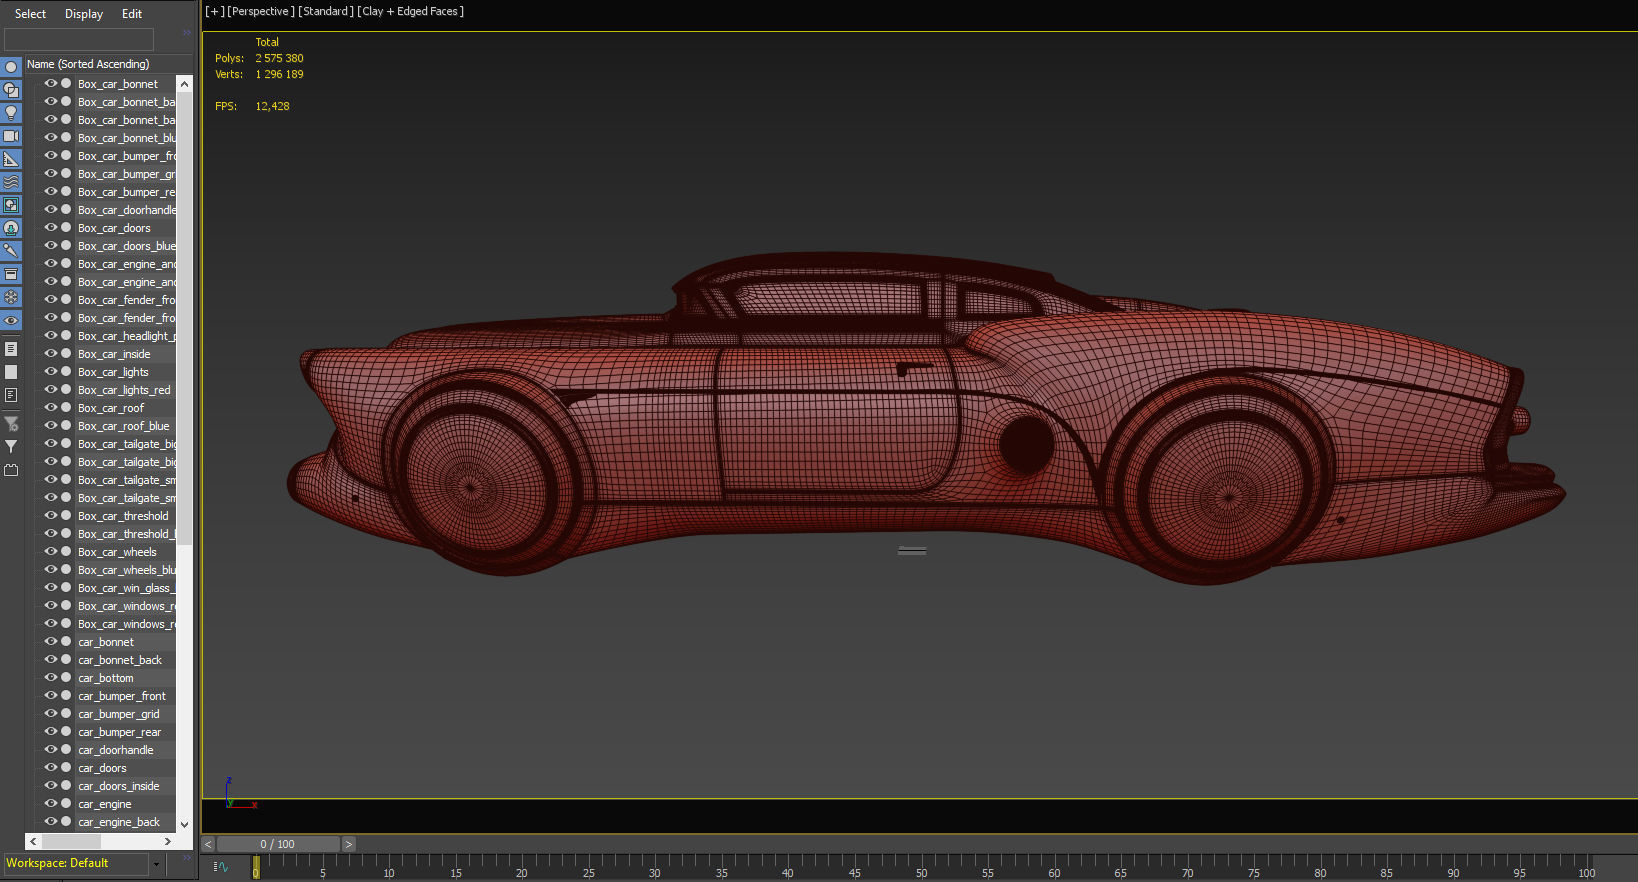Viewport: 1638px width, 882px height.
Task: Toggle Display Geometry filter icon
Action: coord(11,67)
